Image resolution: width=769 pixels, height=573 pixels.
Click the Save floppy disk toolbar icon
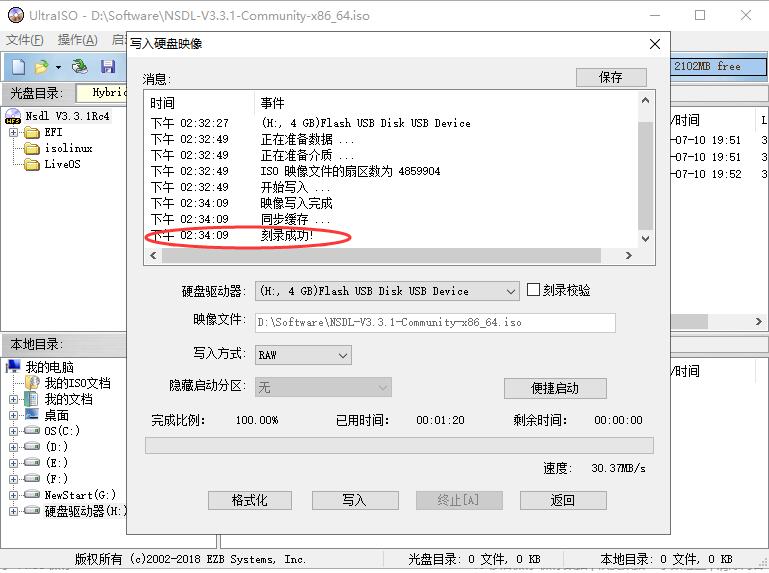(107, 67)
